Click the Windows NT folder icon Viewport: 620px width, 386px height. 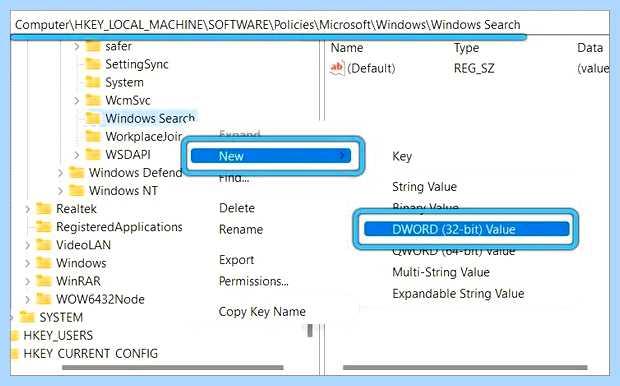click(x=77, y=191)
